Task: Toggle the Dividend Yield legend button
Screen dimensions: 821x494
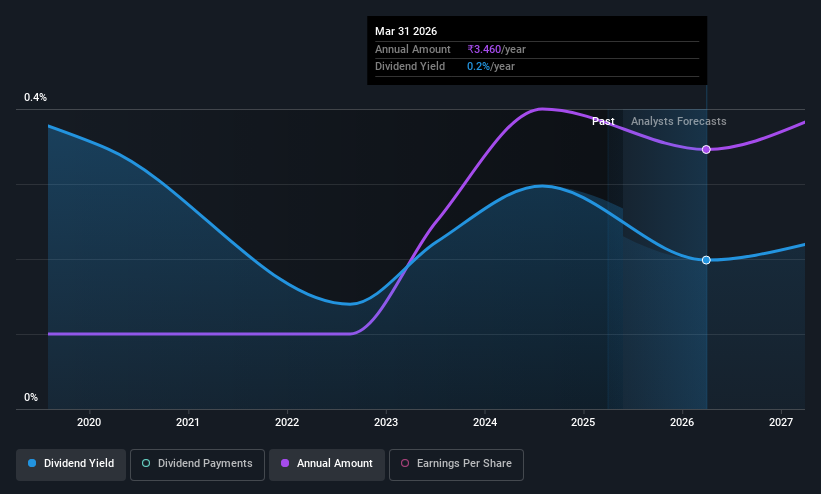Action: click(71, 464)
